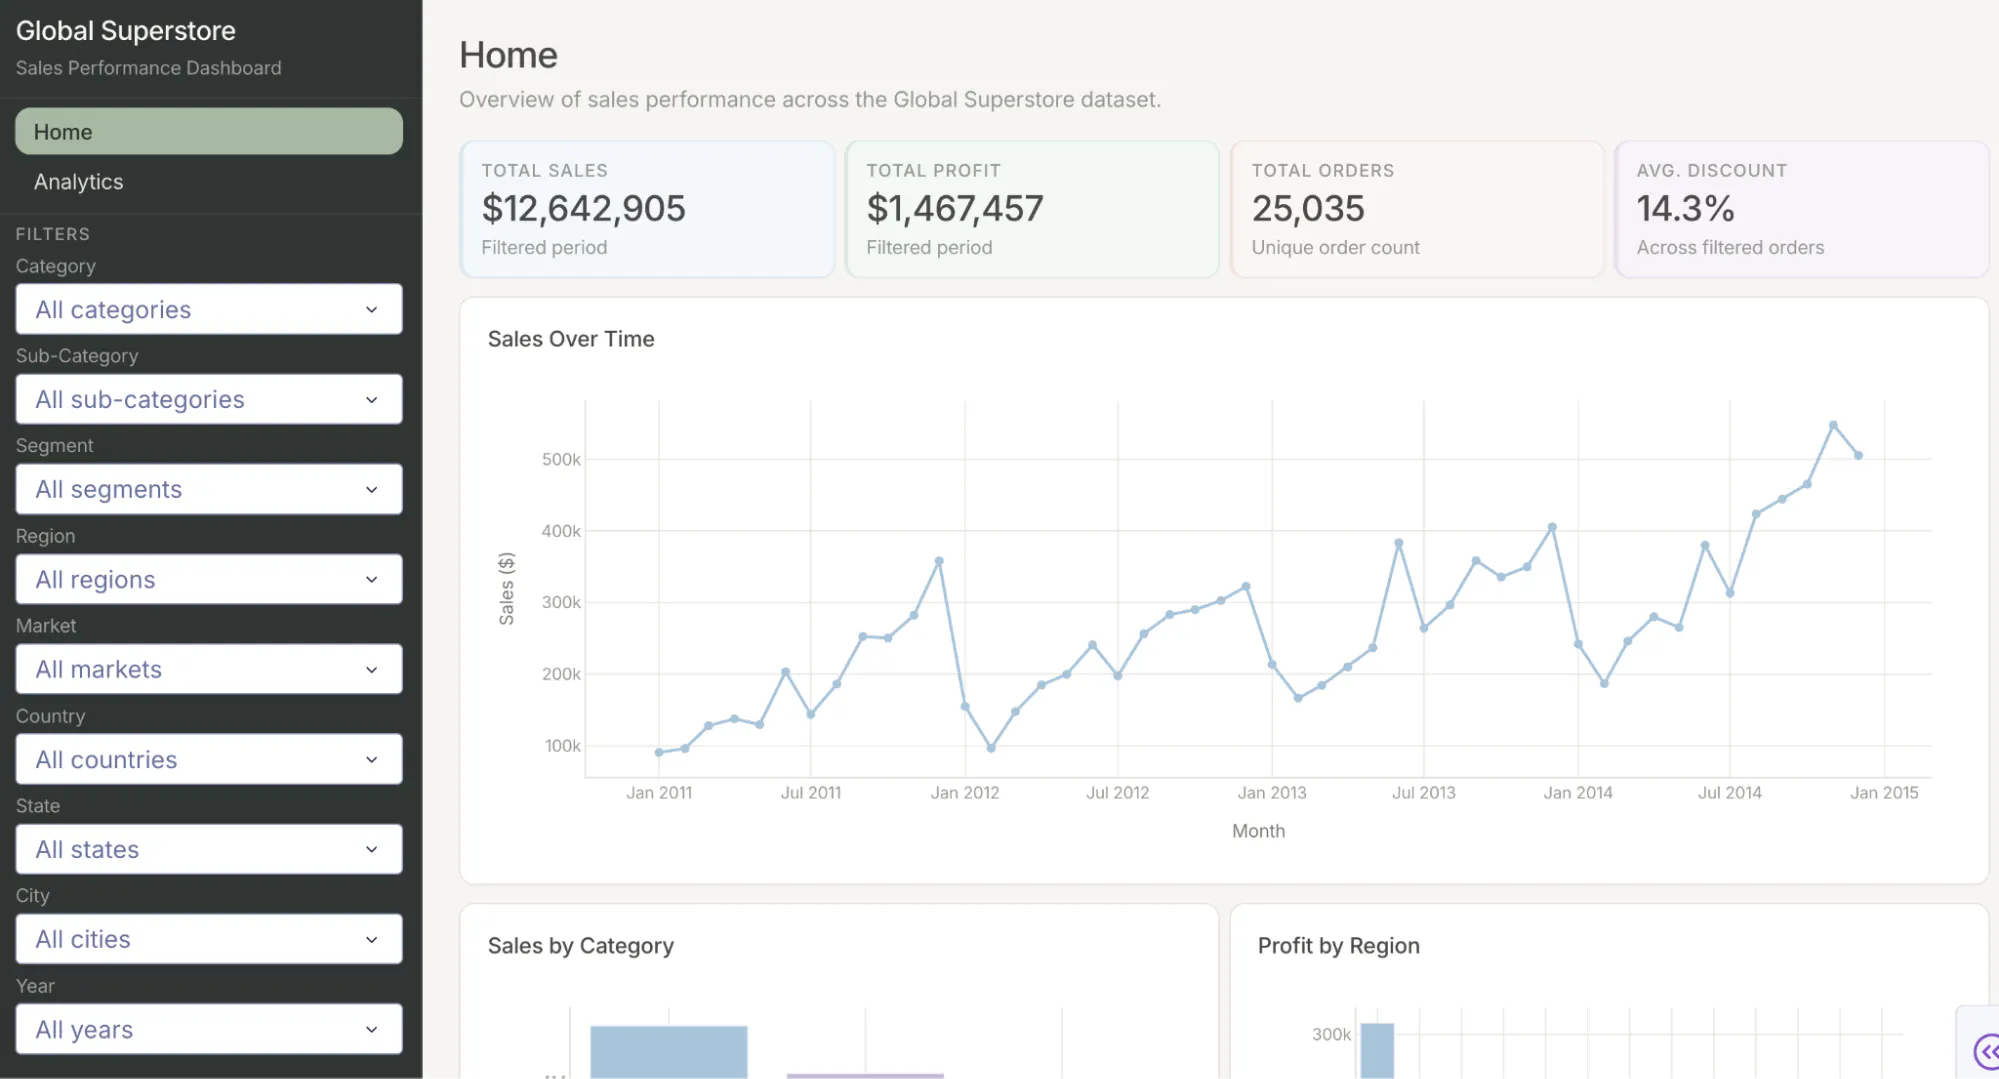Click the Avg. Discount card

[1802, 209]
